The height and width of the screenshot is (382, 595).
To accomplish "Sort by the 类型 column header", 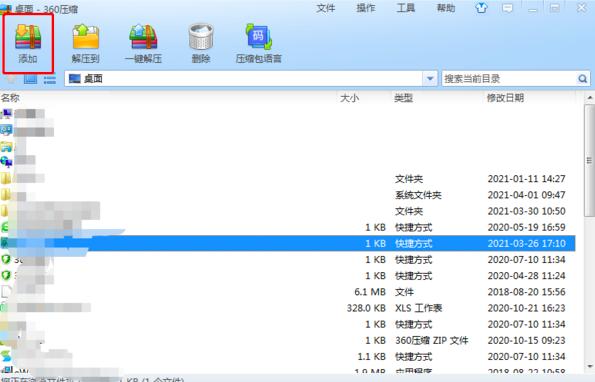I will point(403,98).
